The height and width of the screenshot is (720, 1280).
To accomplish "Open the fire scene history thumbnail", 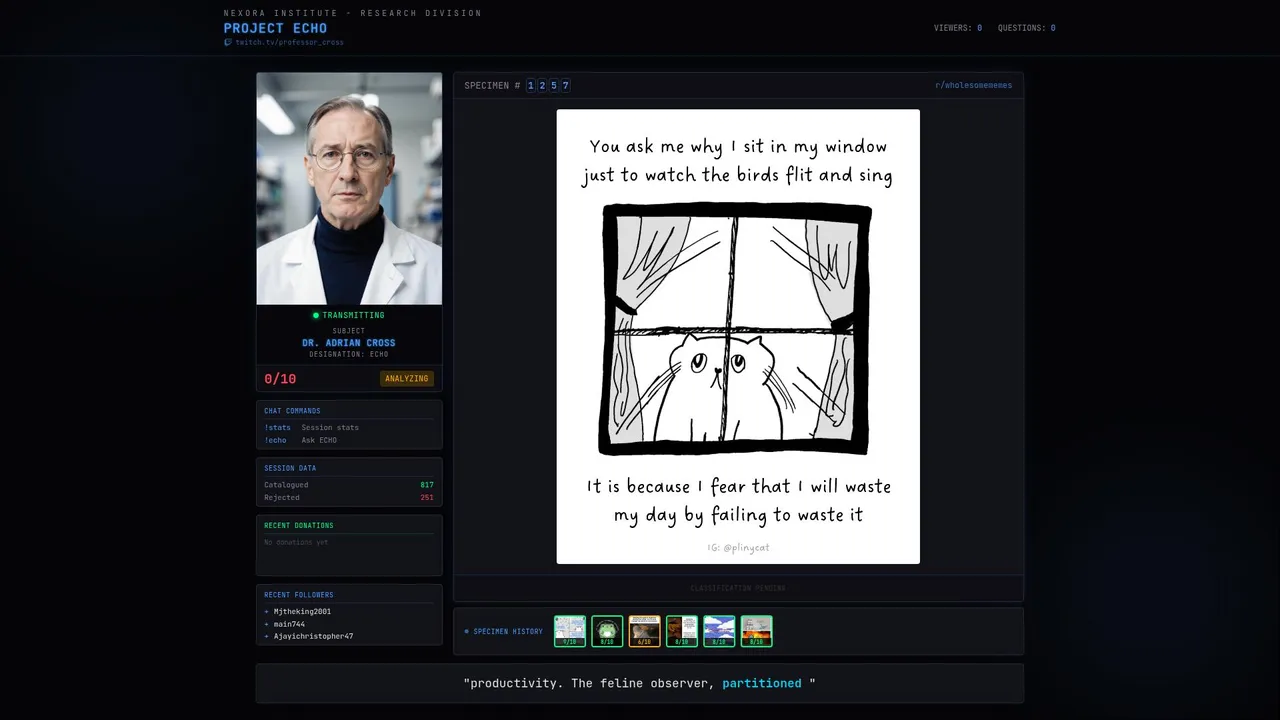I will pos(756,631).
